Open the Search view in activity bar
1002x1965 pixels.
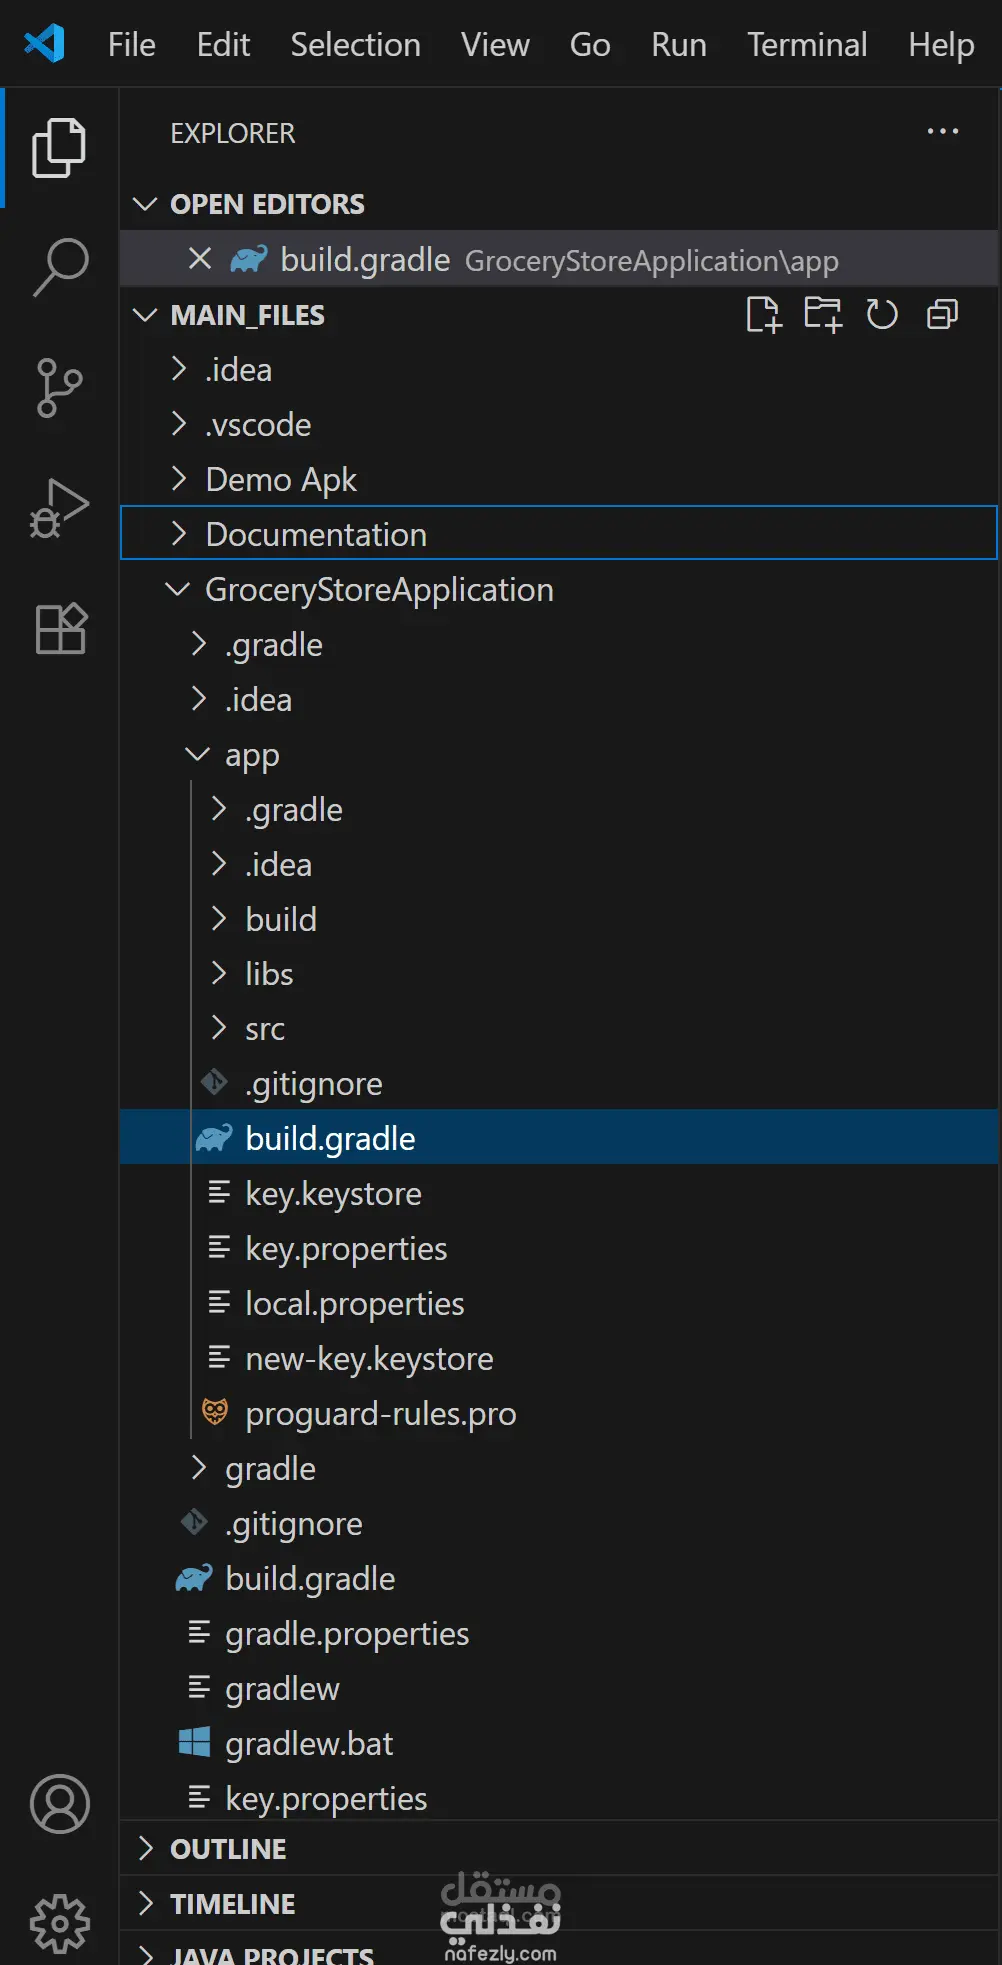coord(60,266)
